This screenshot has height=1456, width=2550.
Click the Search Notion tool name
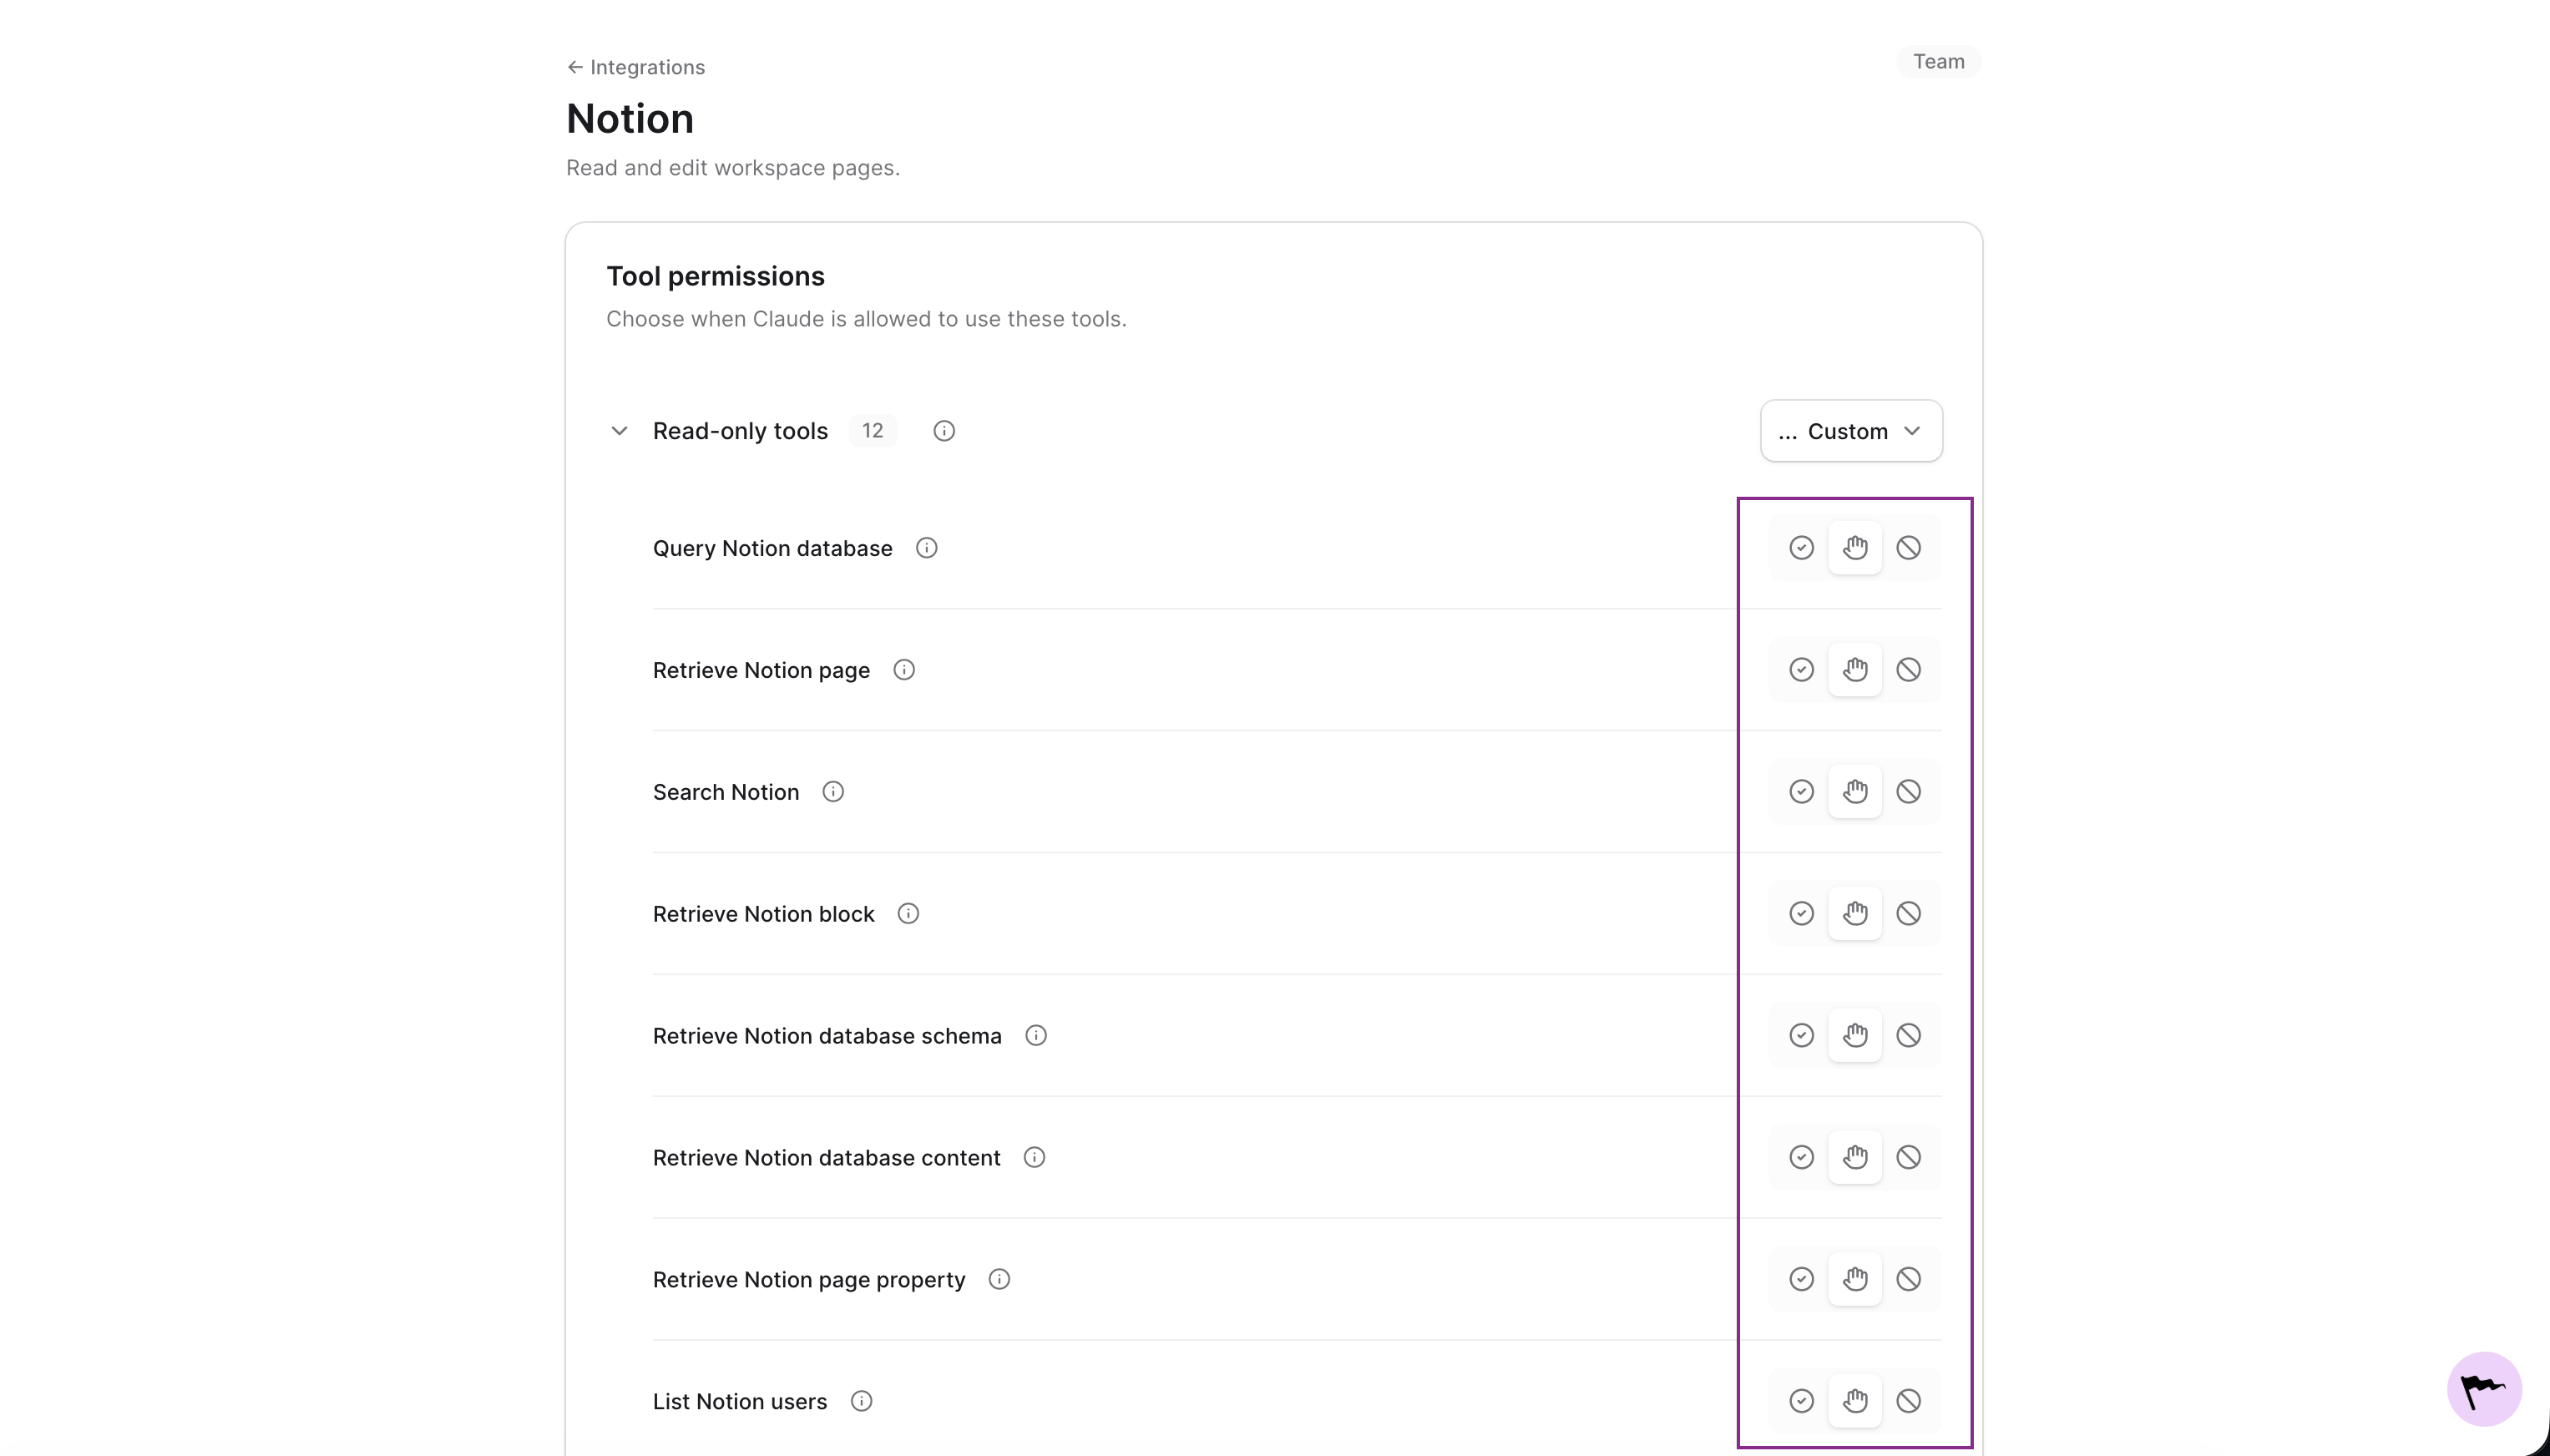coord(726,792)
